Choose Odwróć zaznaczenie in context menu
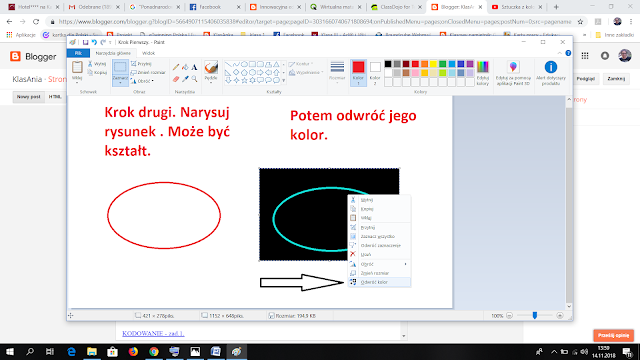The width and height of the screenshot is (640, 360). (x=380, y=245)
